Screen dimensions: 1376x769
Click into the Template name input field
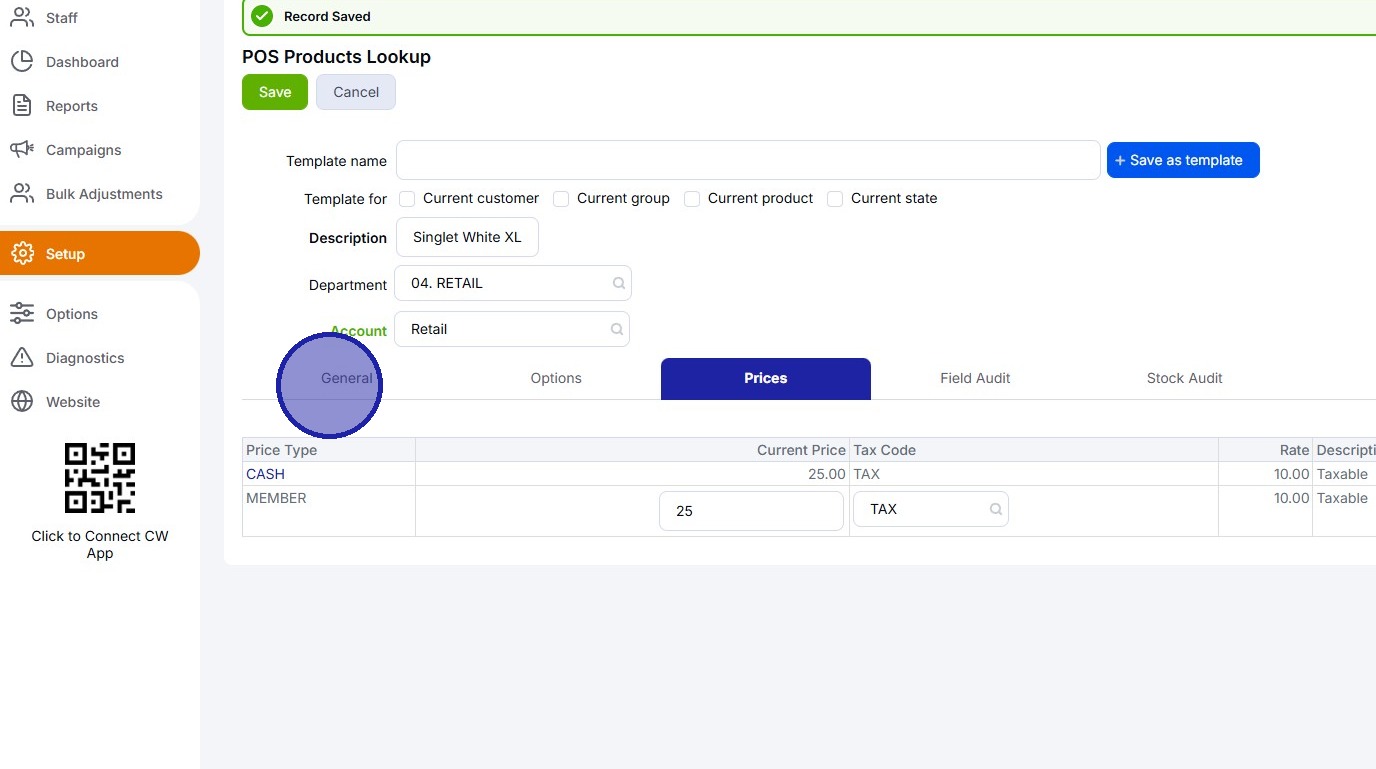tap(748, 160)
